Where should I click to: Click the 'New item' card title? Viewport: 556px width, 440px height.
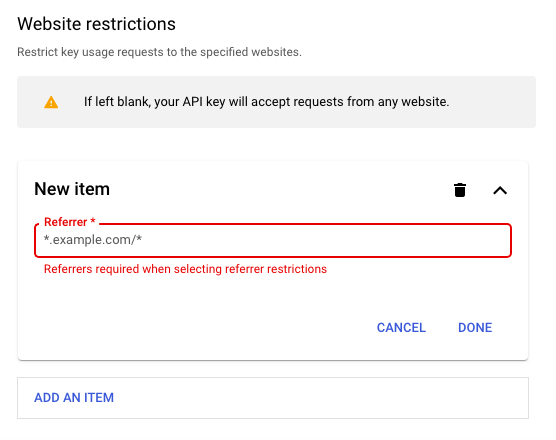[72, 189]
